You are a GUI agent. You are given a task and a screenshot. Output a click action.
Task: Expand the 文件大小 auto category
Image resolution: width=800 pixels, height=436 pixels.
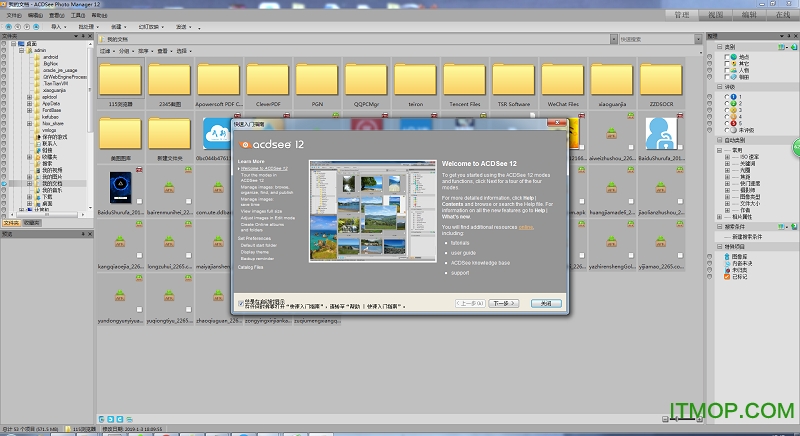point(727,203)
